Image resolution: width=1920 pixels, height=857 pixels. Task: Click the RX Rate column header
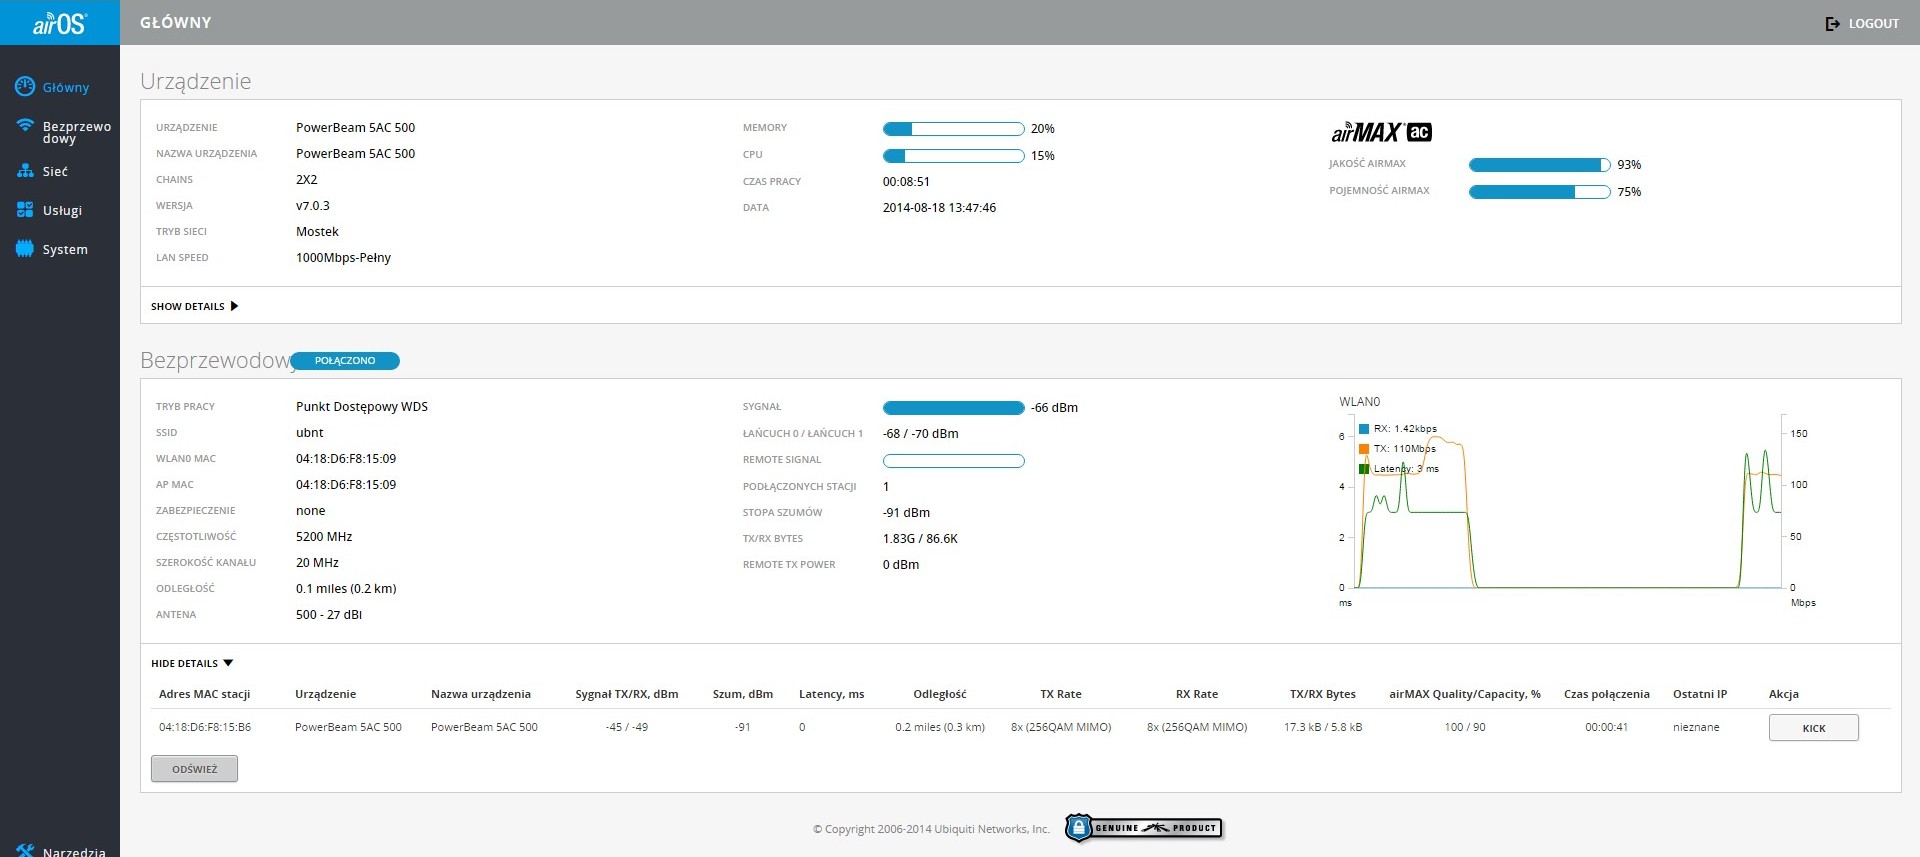[x=1197, y=694]
